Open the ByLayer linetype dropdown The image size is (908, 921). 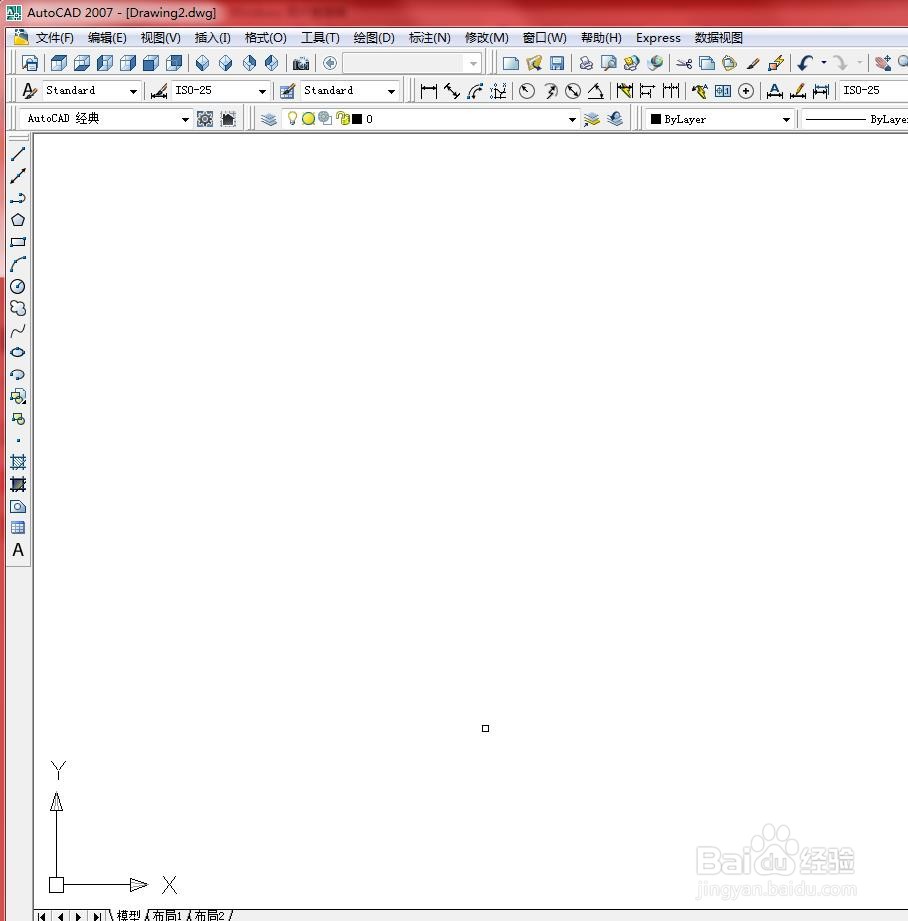pos(855,120)
